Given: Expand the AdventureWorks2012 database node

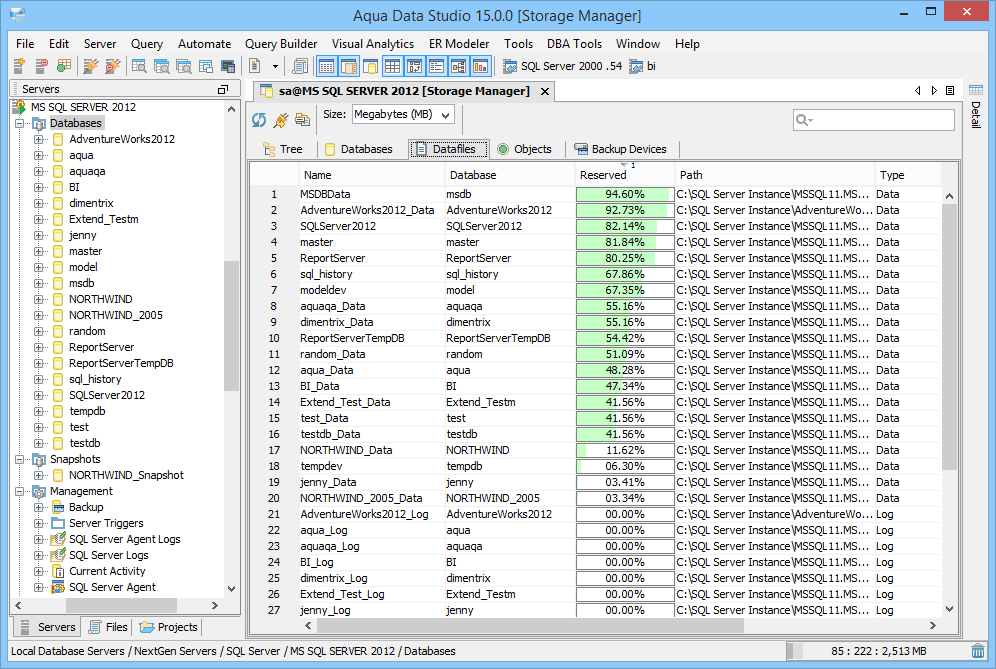Looking at the screenshot, I should (x=39, y=139).
